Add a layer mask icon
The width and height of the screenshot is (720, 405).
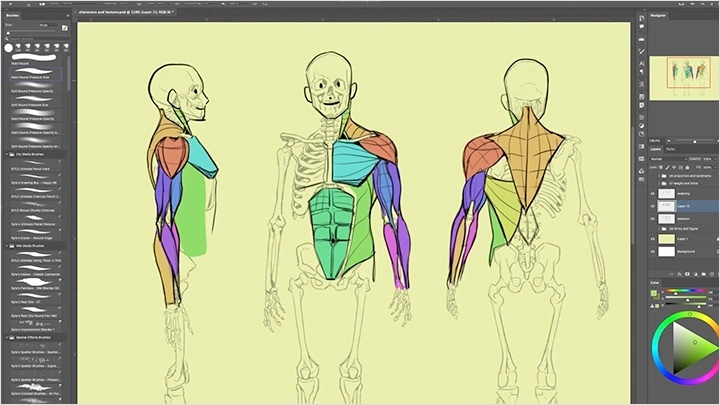click(687, 274)
